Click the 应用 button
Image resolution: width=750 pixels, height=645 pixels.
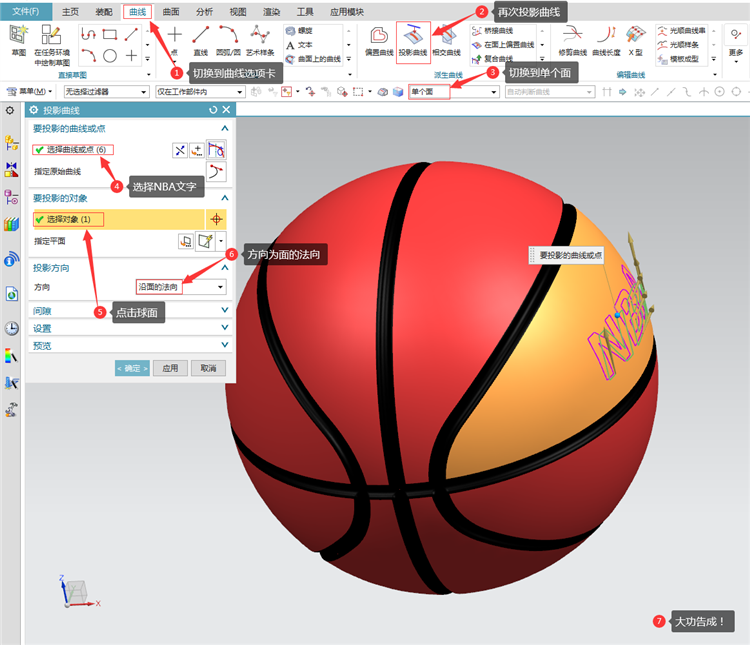coord(170,368)
